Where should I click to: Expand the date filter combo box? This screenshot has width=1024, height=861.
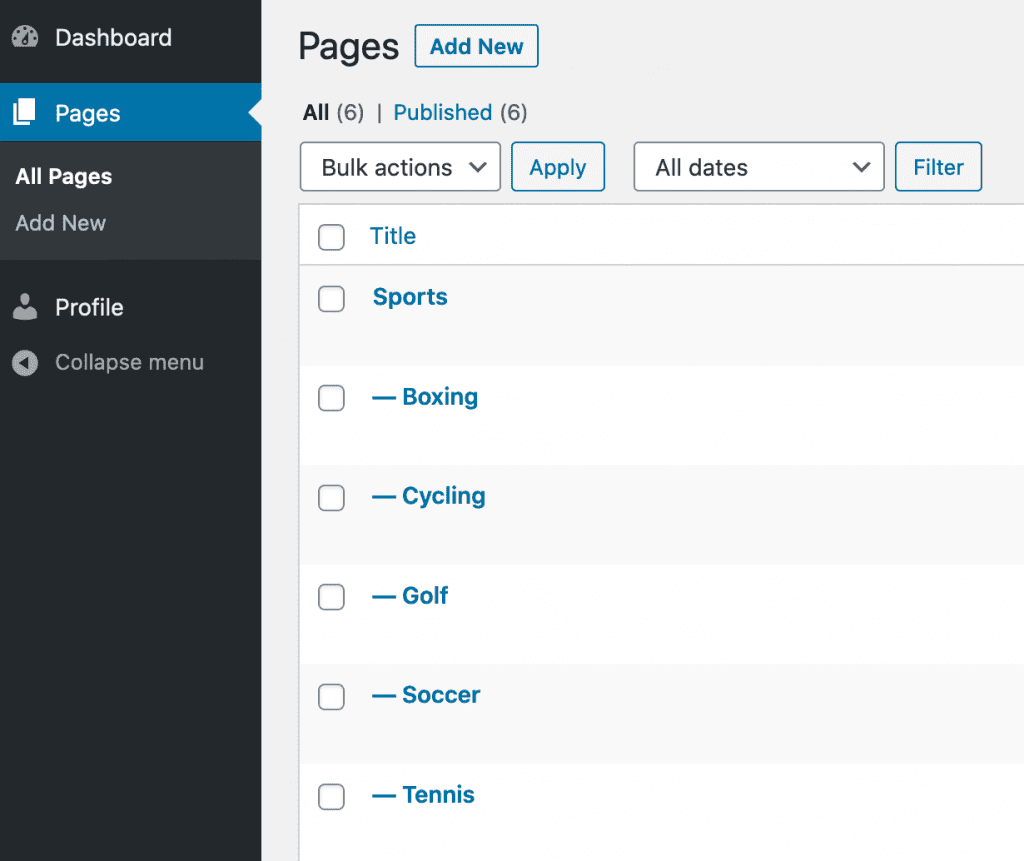click(x=757, y=166)
